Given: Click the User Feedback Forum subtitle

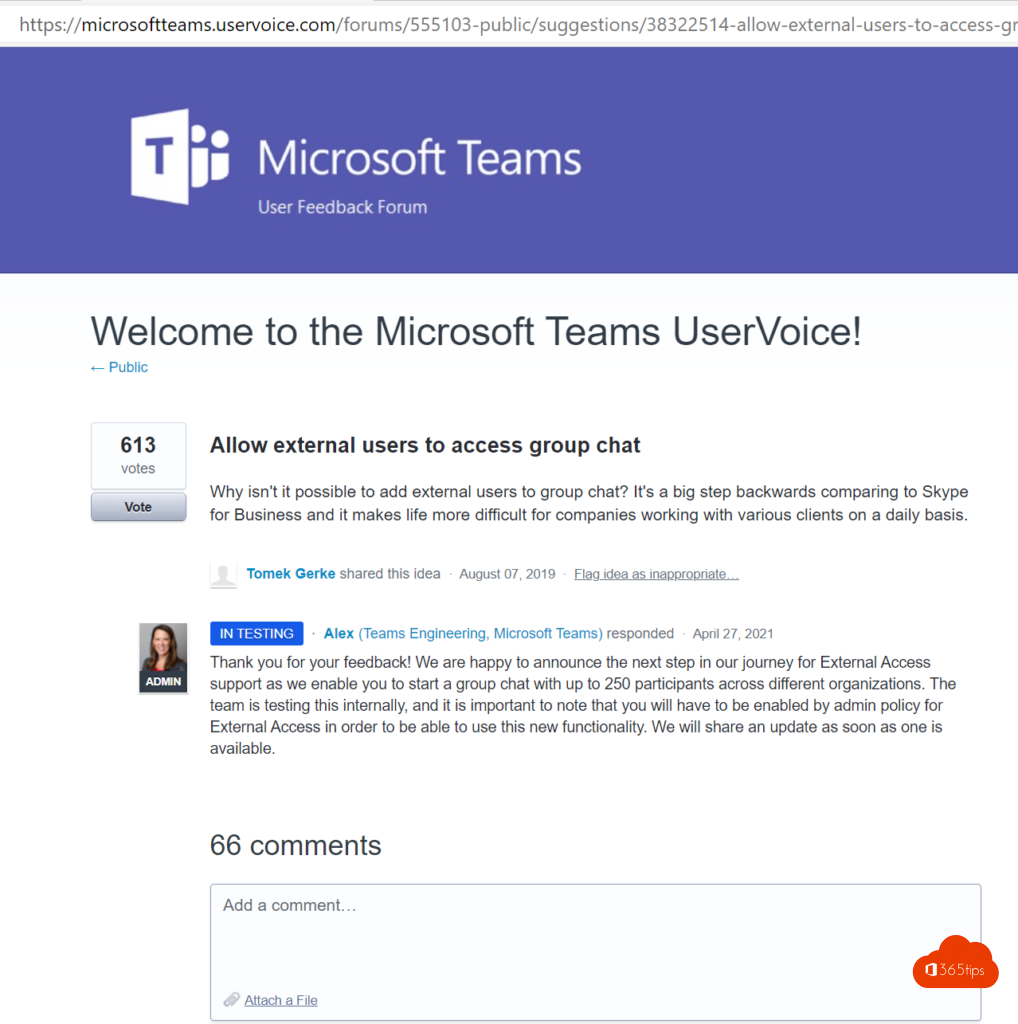Looking at the screenshot, I should 342,207.
